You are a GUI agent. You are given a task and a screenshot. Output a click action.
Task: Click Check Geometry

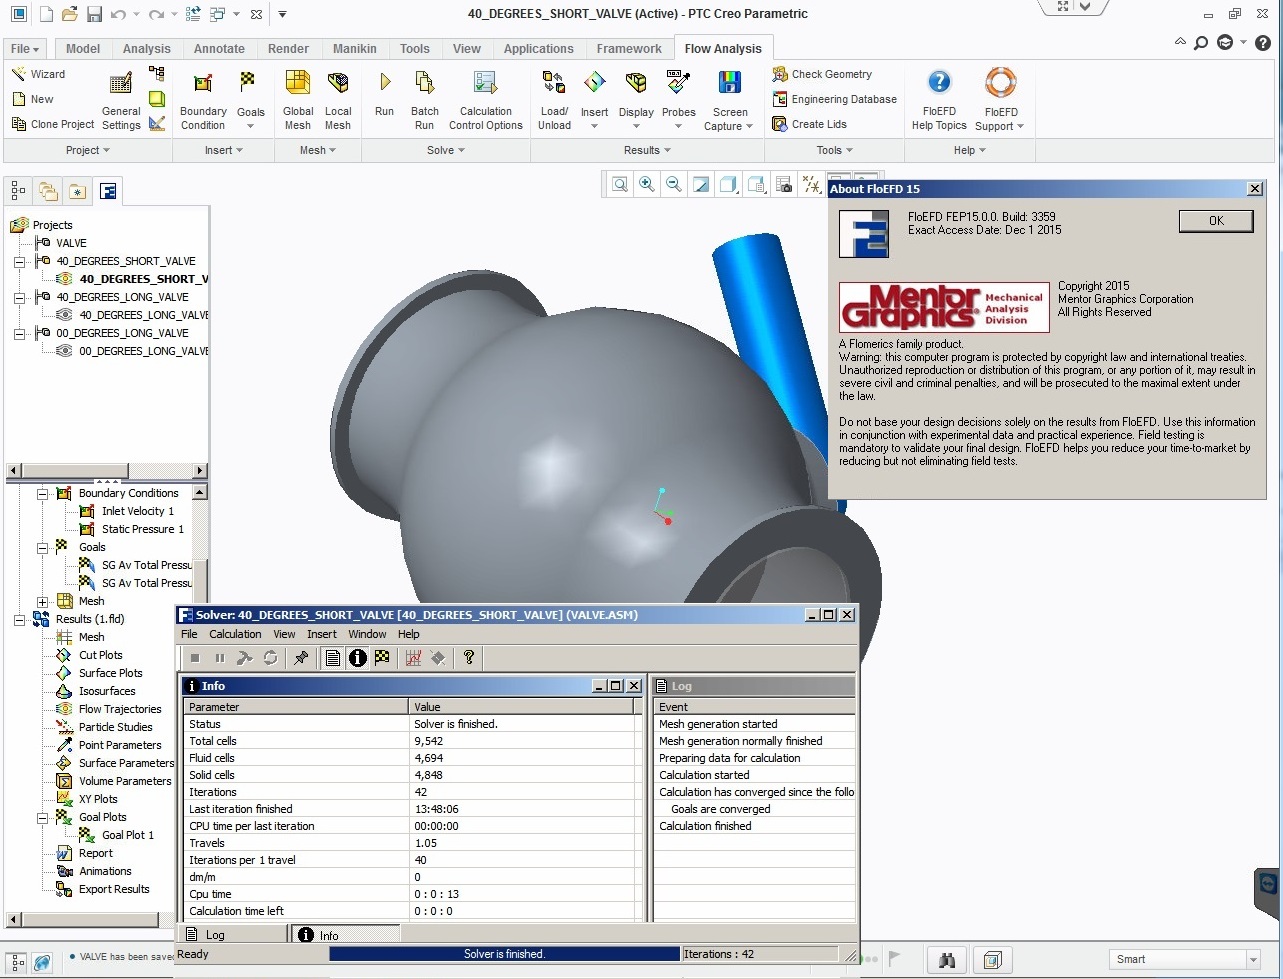pyautogui.click(x=822, y=74)
